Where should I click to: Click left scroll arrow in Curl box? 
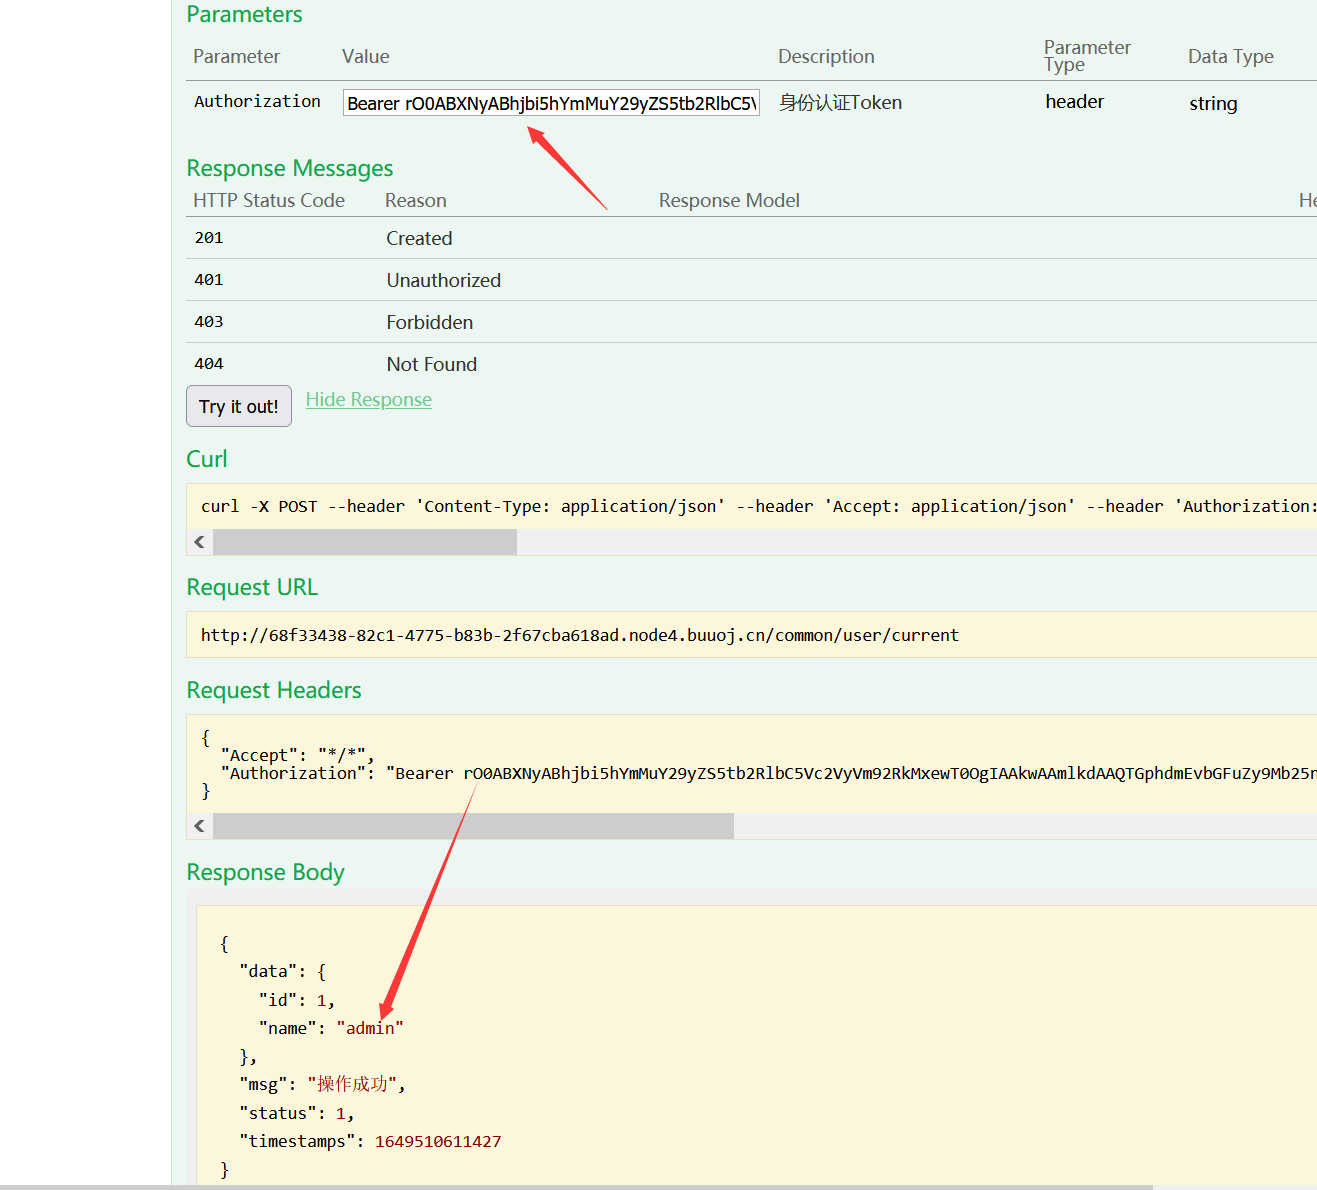(x=200, y=542)
